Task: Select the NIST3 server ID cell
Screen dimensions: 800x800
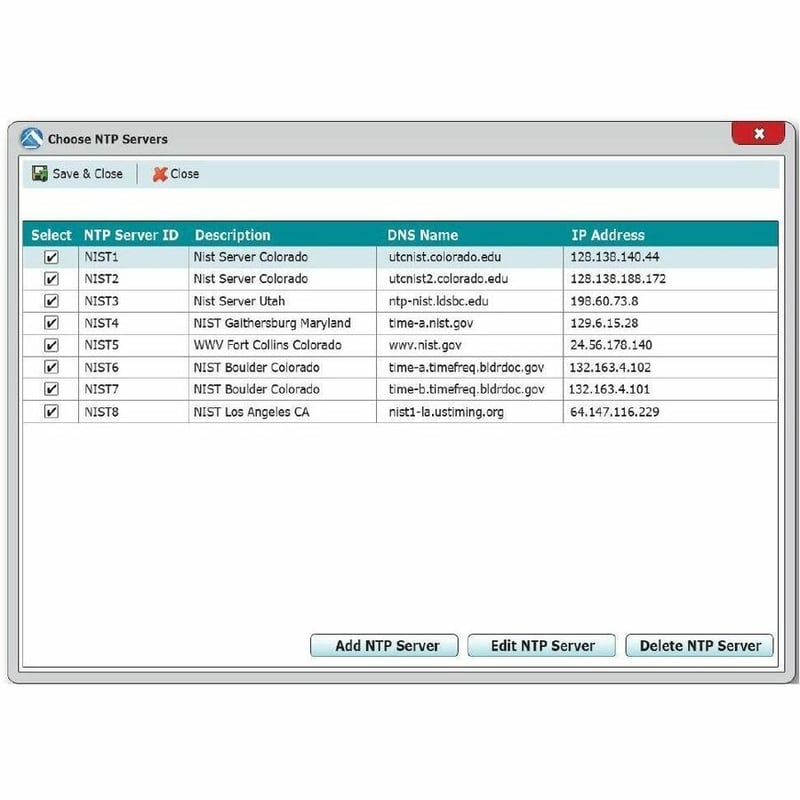Action: coord(101,301)
